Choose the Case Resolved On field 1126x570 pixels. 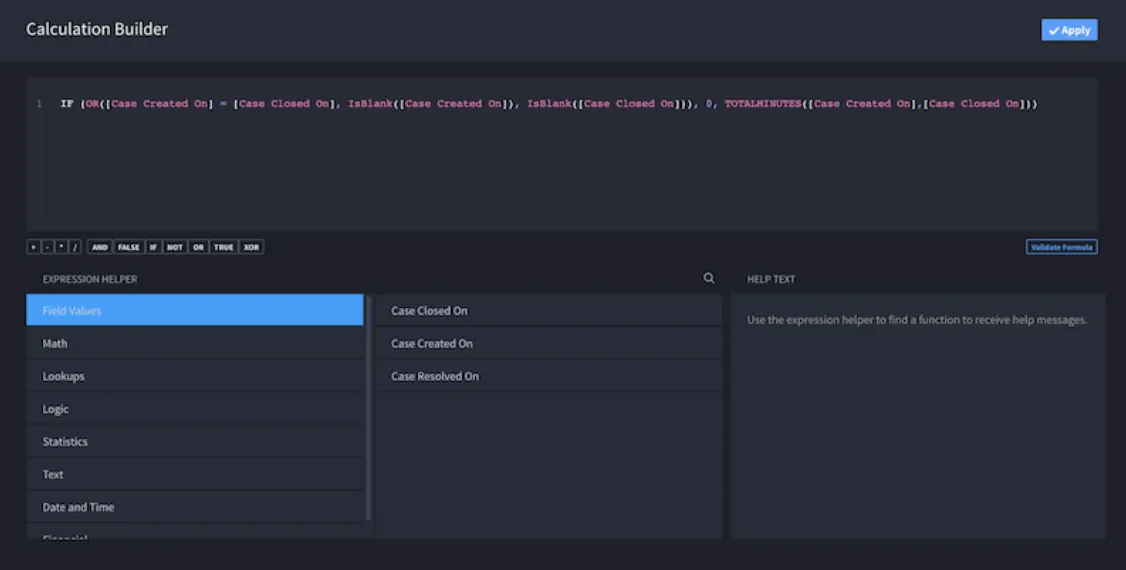[549, 376]
